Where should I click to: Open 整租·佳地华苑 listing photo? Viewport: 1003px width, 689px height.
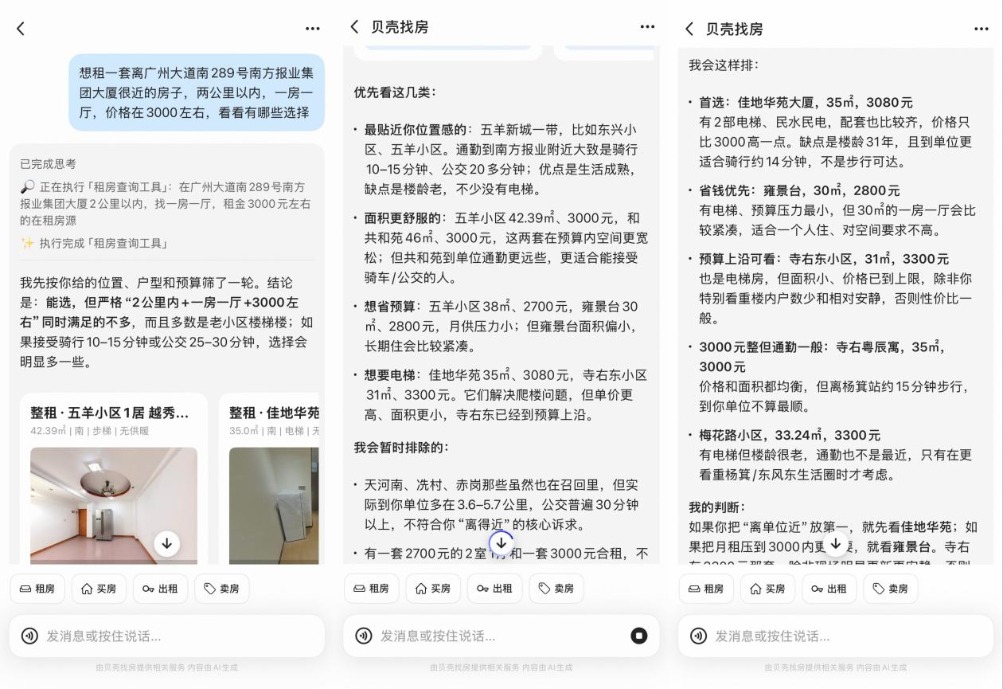coord(274,505)
